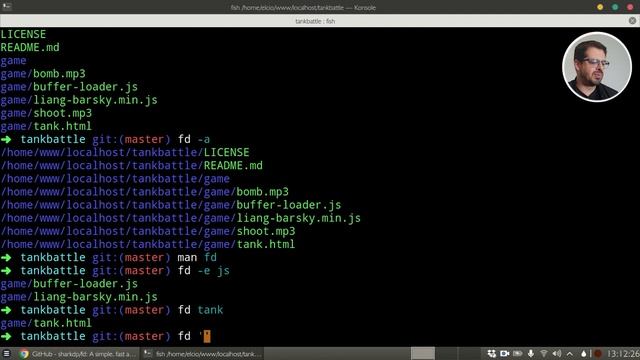Click the absolute path ending in tankbattle/LICENSE

coord(125,152)
